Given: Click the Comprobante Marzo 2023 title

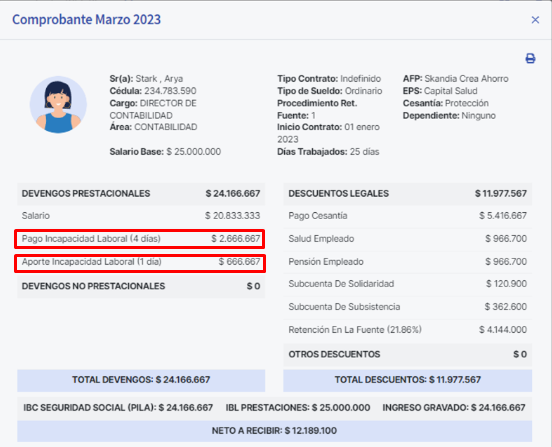Looking at the screenshot, I should pos(87,19).
